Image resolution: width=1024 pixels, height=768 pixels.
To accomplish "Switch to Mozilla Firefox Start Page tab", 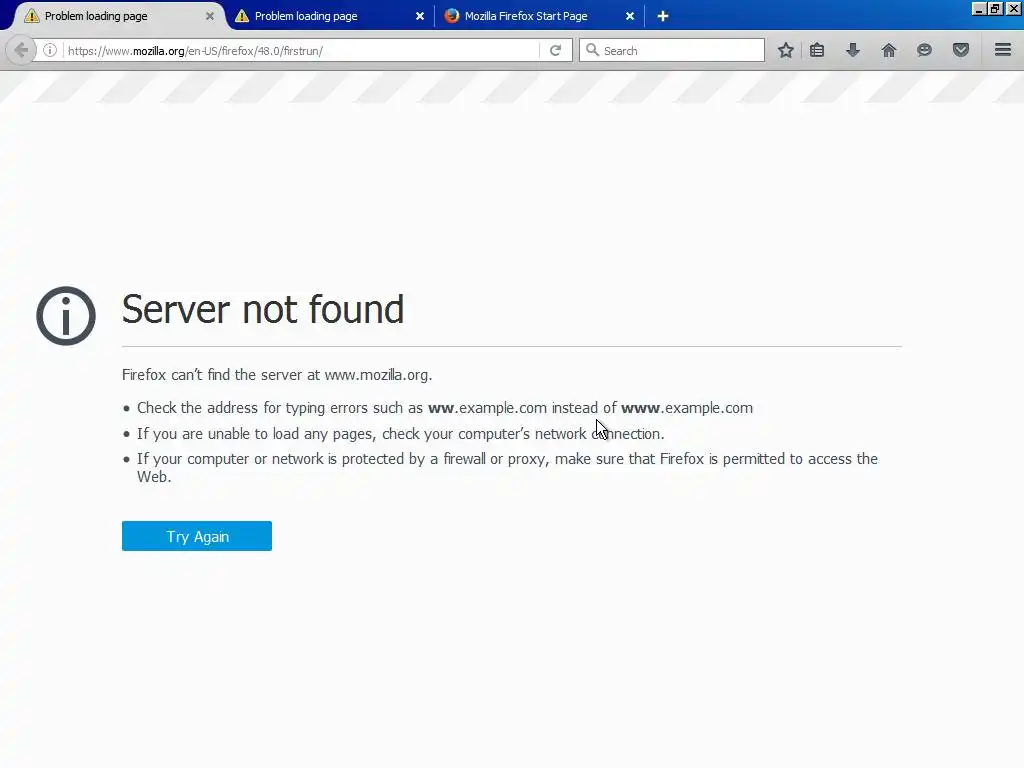I will pyautogui.click(x=539, y=16).
